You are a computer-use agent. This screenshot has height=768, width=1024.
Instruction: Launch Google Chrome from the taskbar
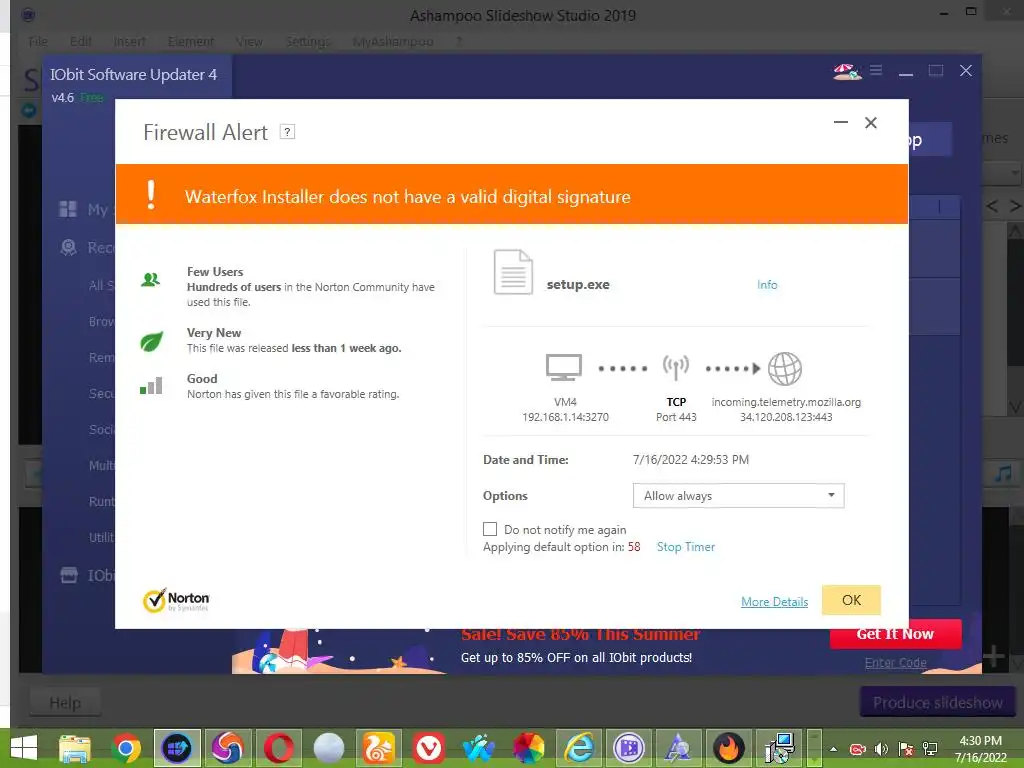point(125,748)
